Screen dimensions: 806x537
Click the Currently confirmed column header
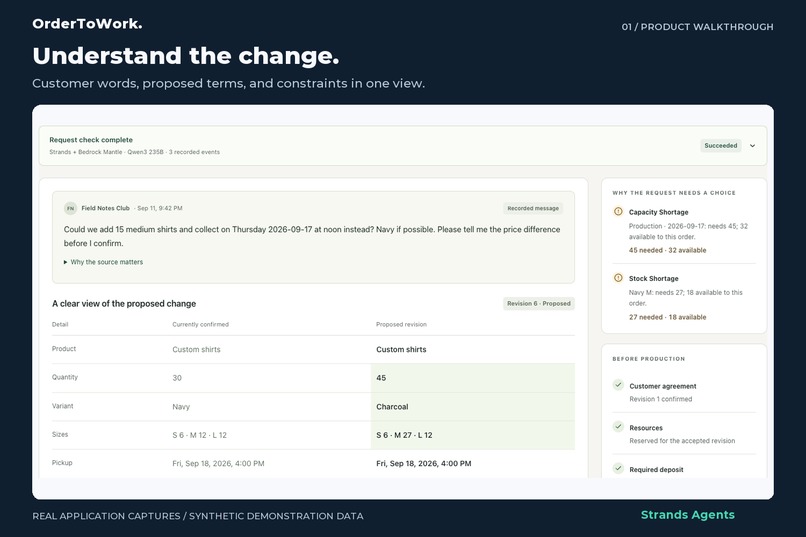point(200,324)
